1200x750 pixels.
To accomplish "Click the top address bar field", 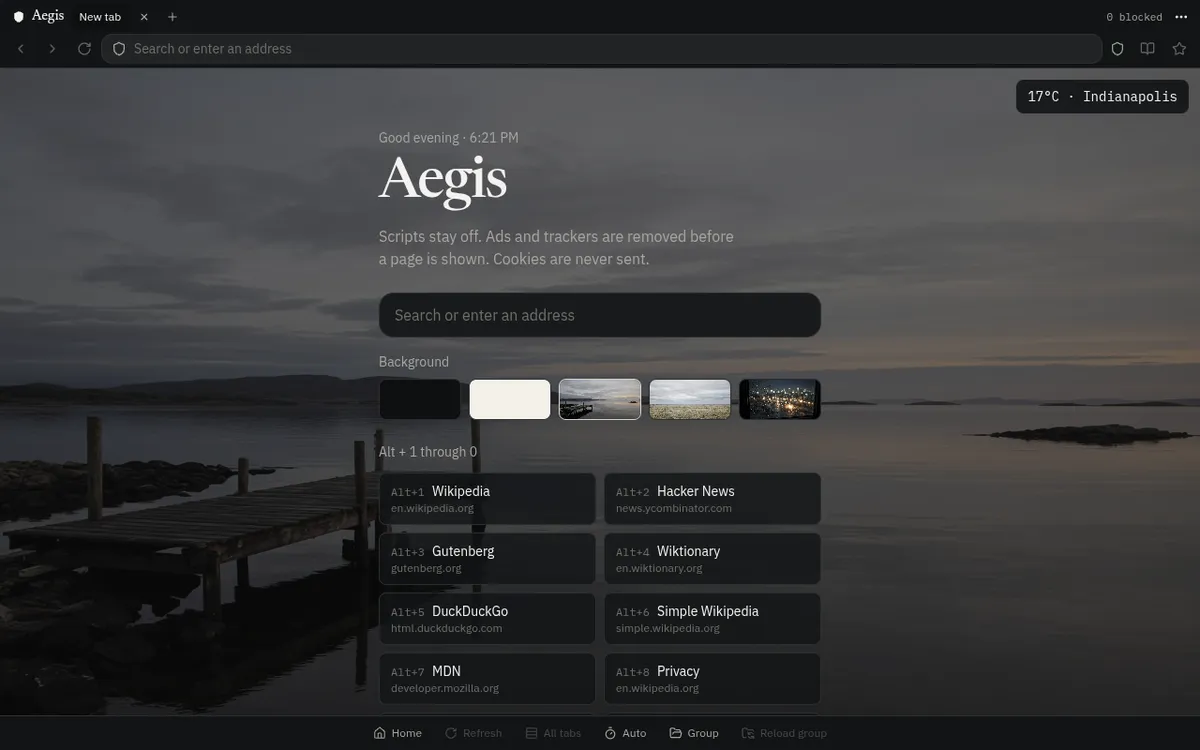I will click(x=601, y=49).
